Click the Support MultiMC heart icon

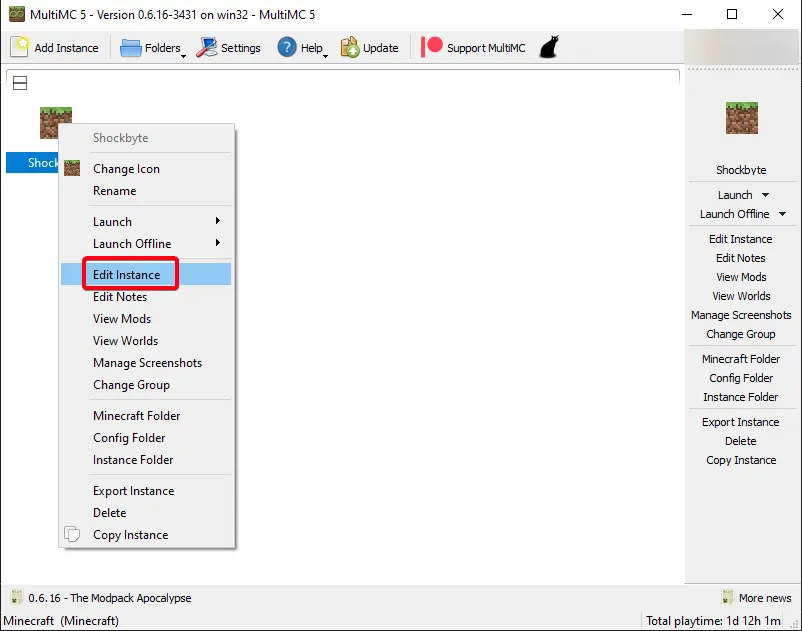point(431,47)
